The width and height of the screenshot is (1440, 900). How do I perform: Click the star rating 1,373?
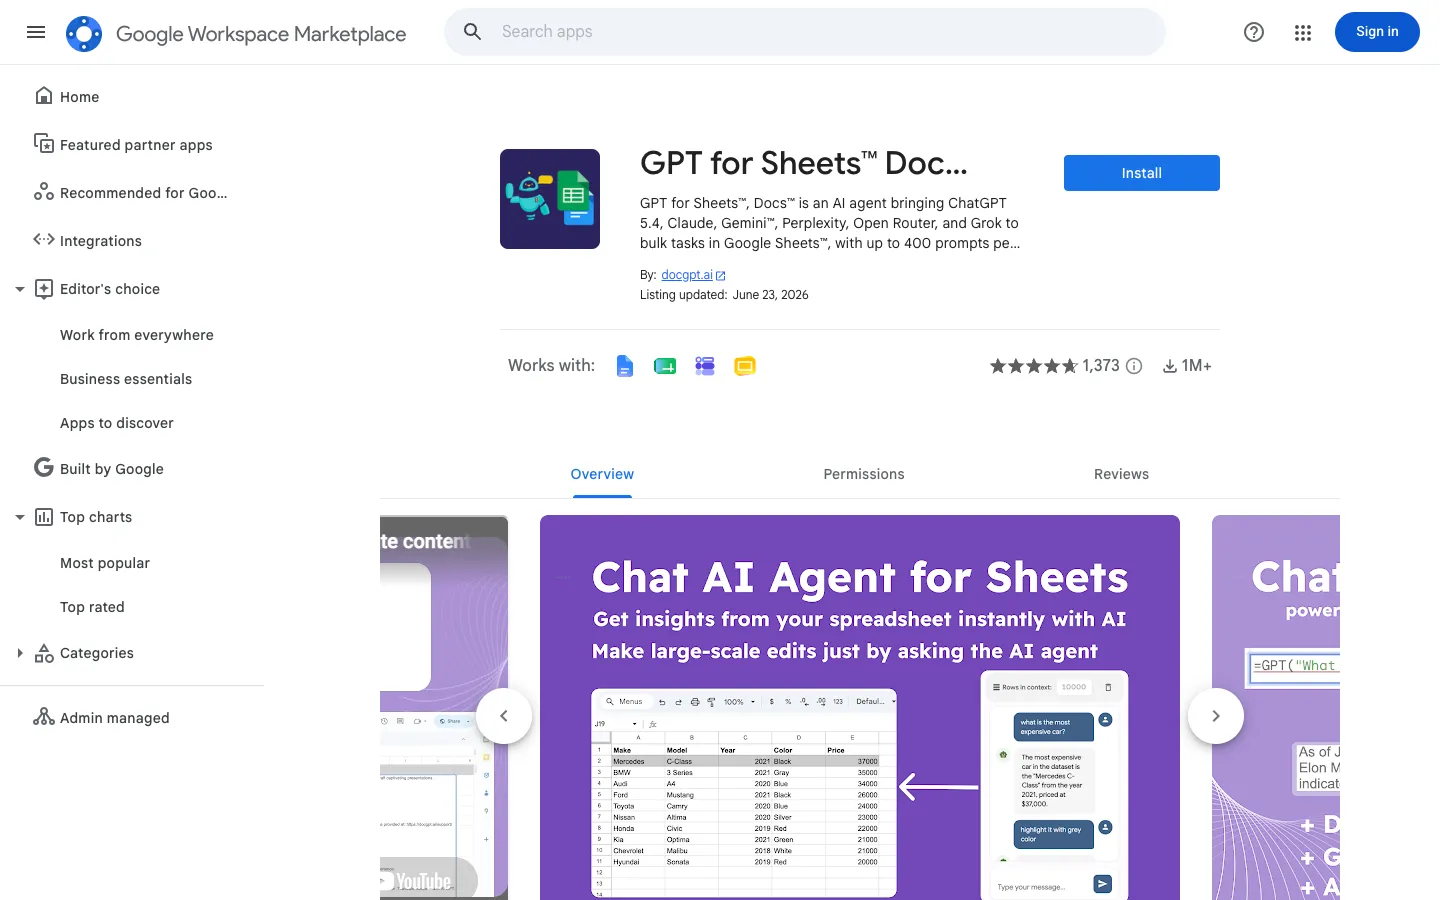(1055, 366)
